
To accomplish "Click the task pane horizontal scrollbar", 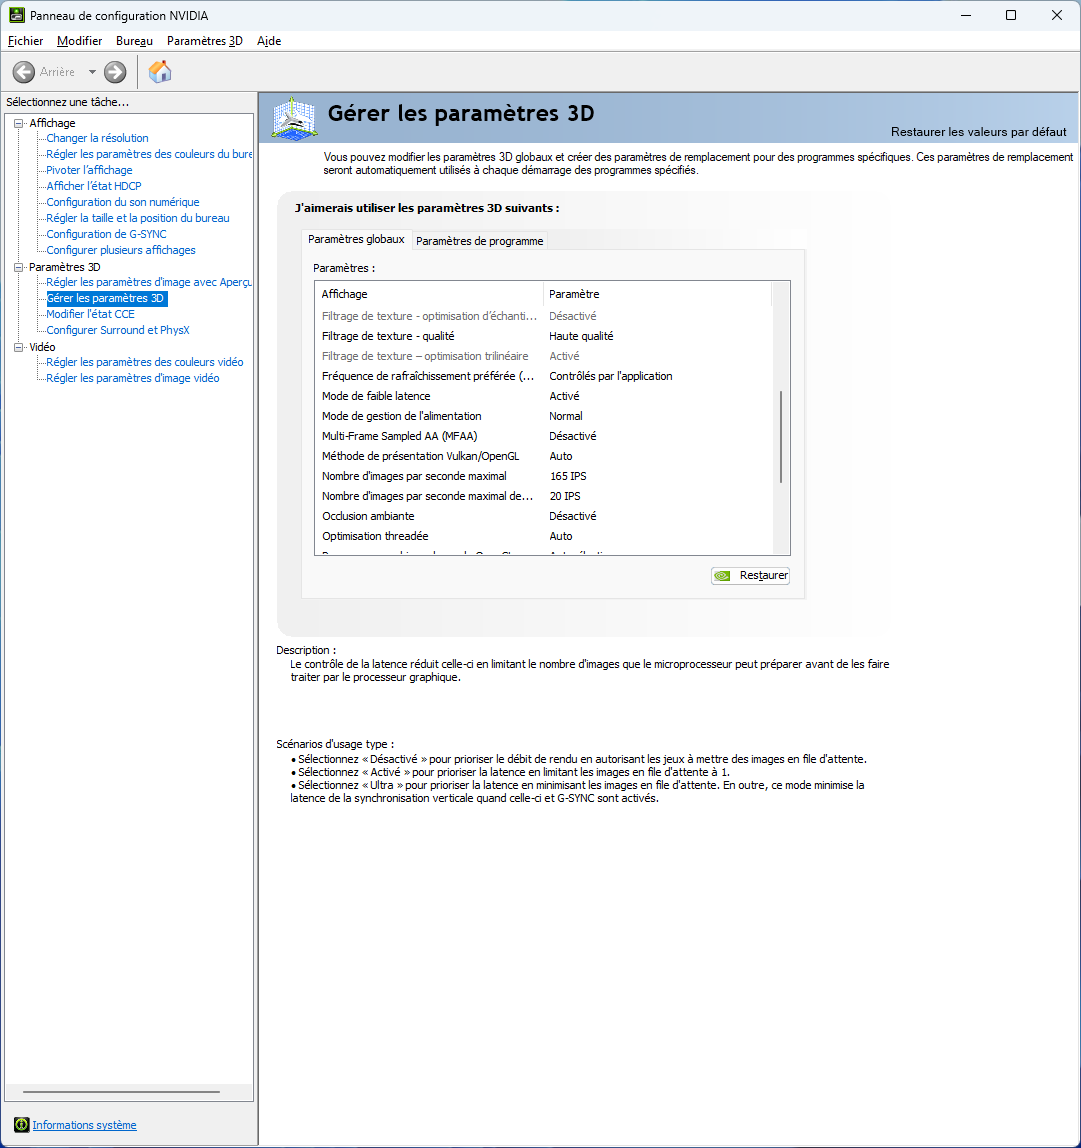I will coord(122,1092).
